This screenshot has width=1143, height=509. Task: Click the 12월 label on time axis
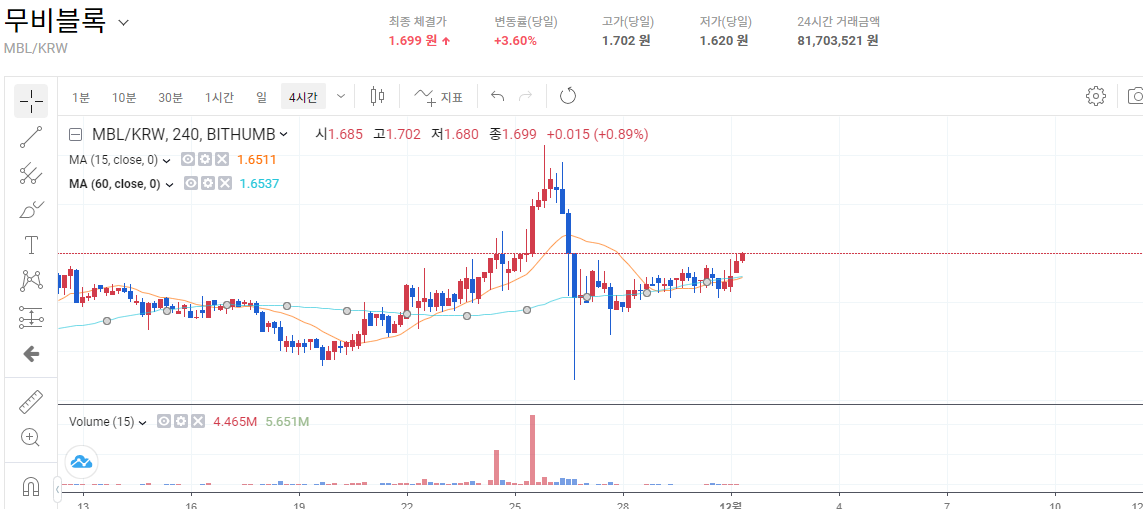click(731, 504)
